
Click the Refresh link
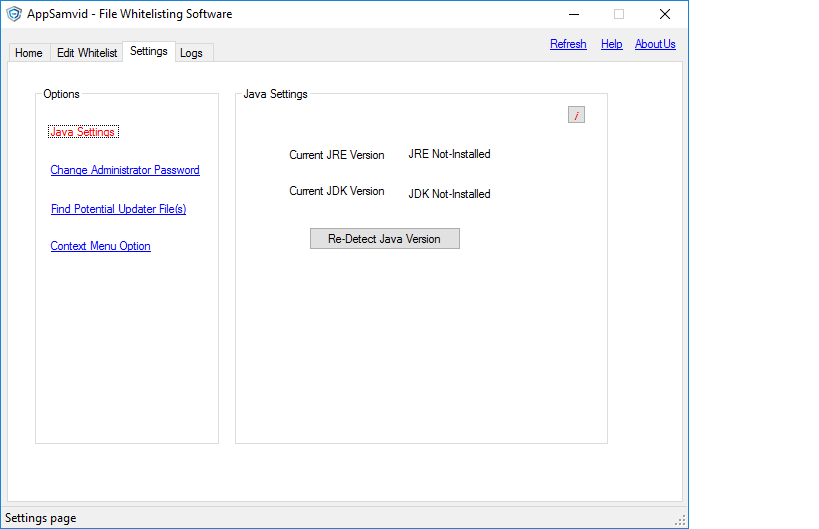pos(568,44)
